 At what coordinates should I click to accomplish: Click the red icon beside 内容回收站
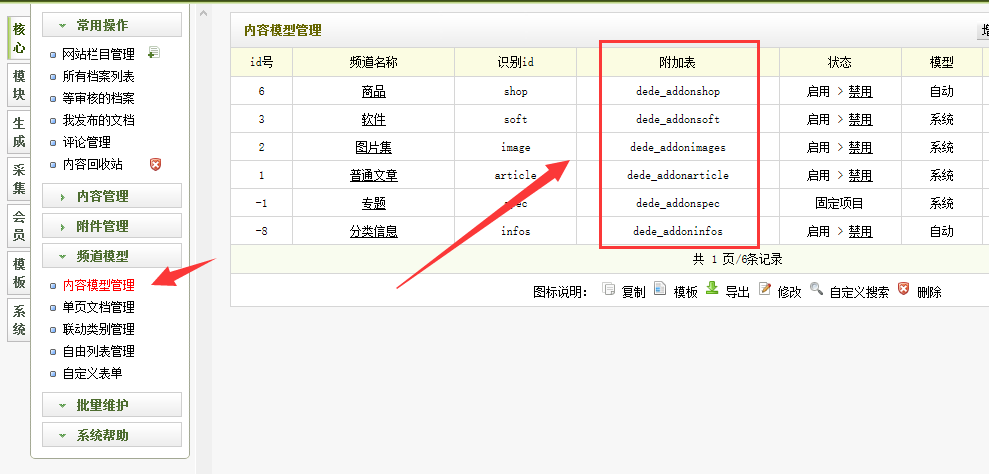154,164
